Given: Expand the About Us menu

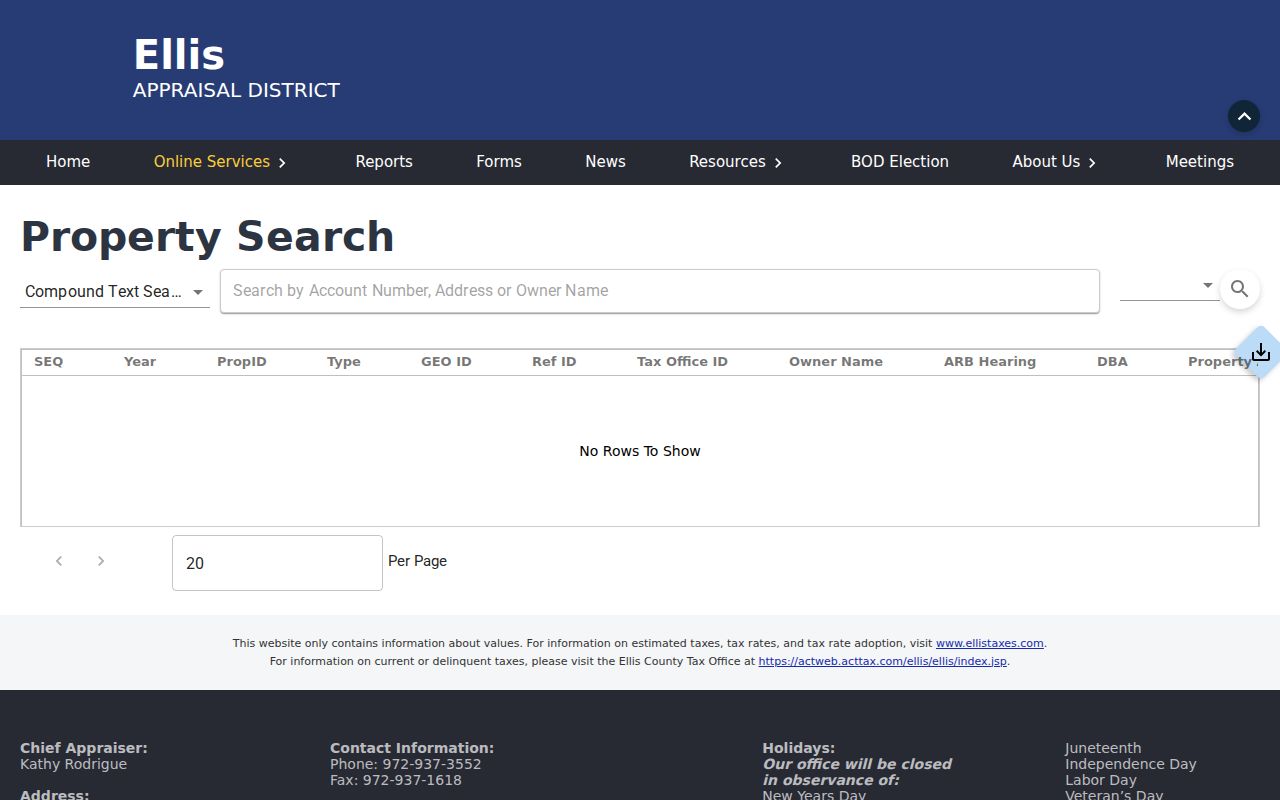Looking at the screenshot, I should [1054, 162].
